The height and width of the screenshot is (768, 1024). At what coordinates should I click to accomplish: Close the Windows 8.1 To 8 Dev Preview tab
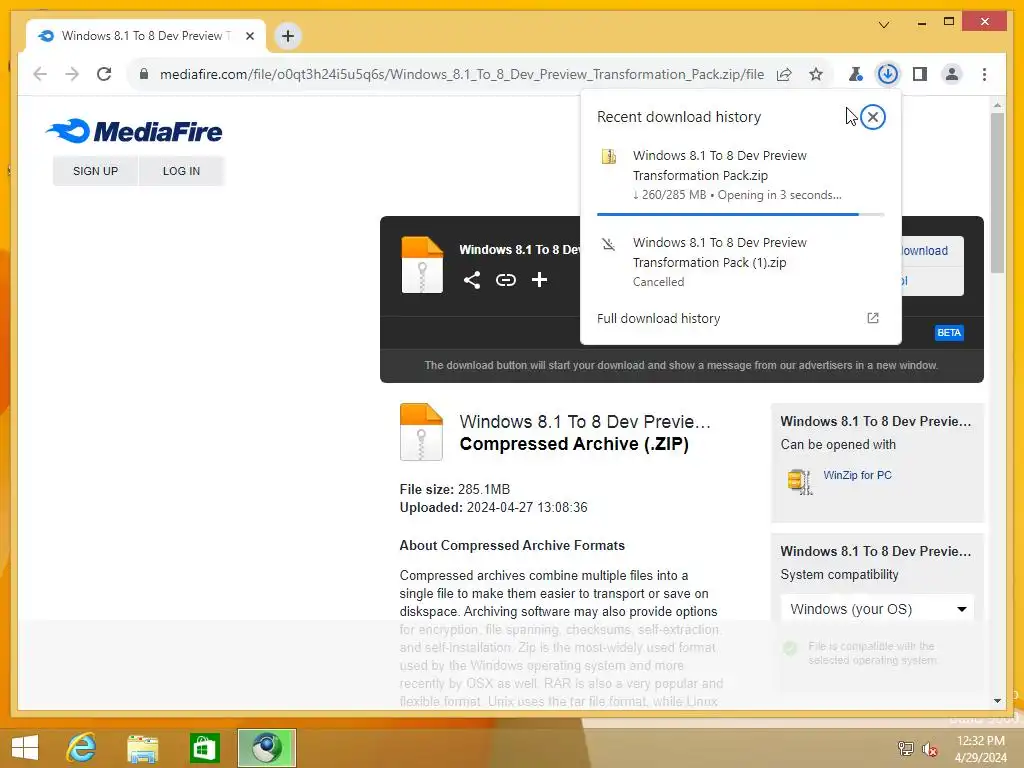tap(250, 36)
